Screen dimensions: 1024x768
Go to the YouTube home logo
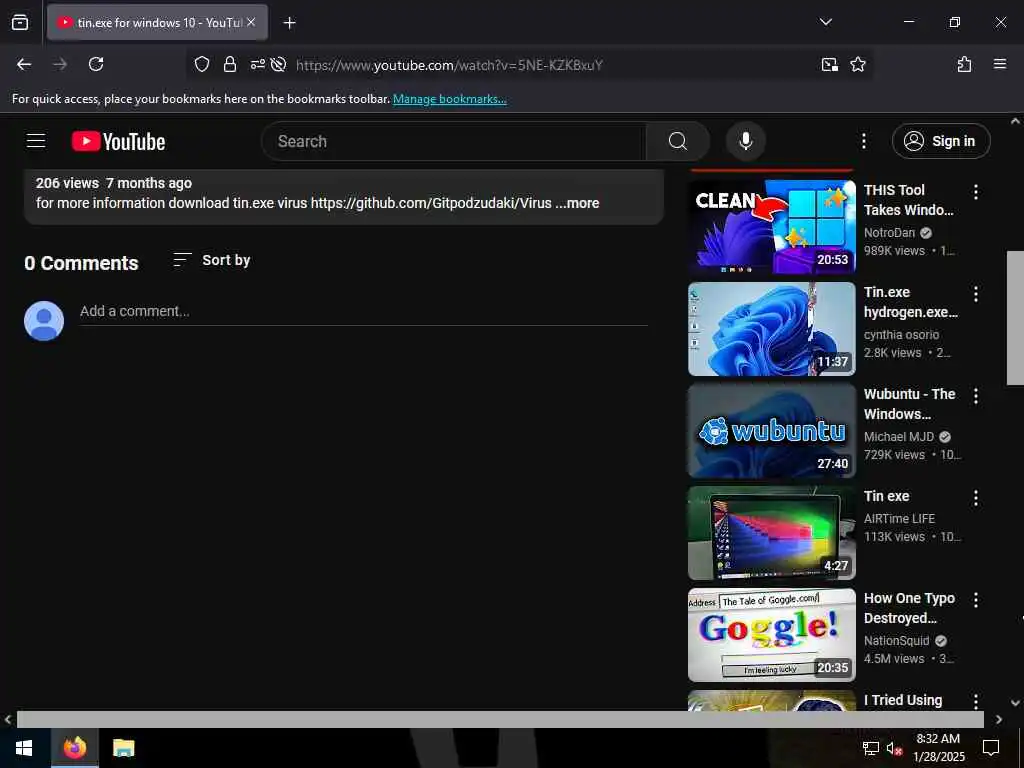pos(118,141)
